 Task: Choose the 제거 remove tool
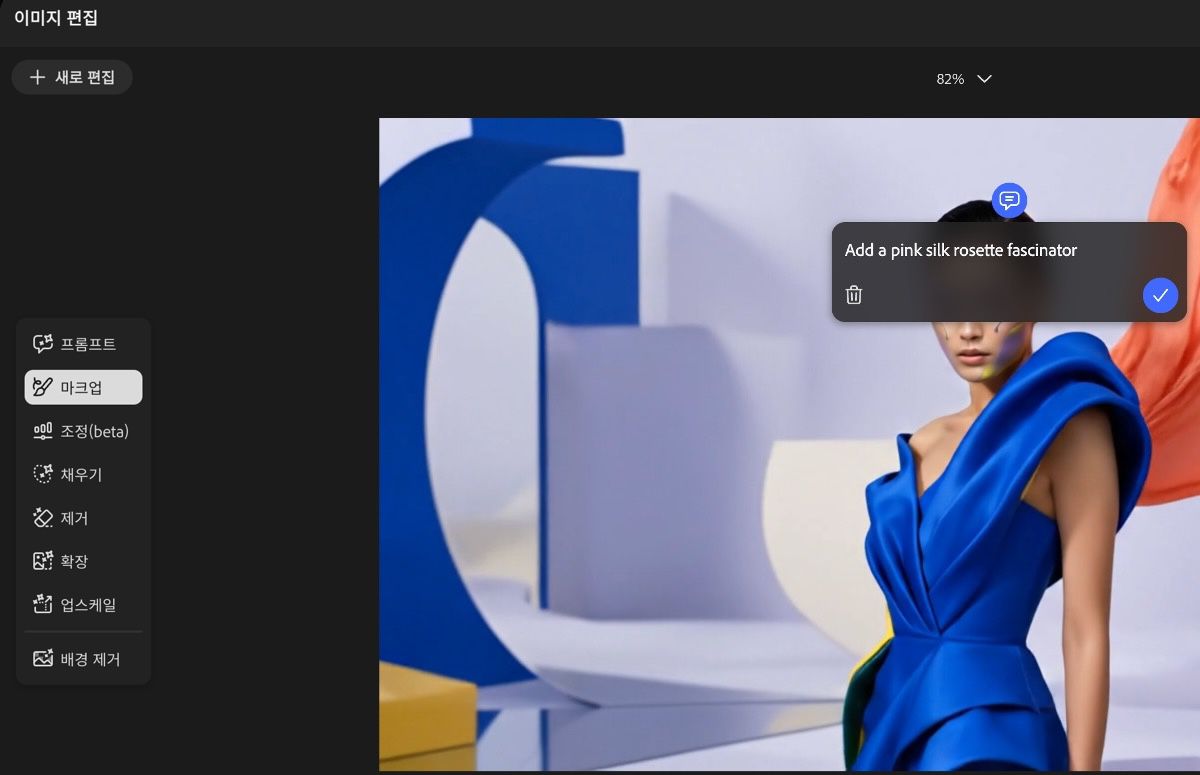point(84,518)
